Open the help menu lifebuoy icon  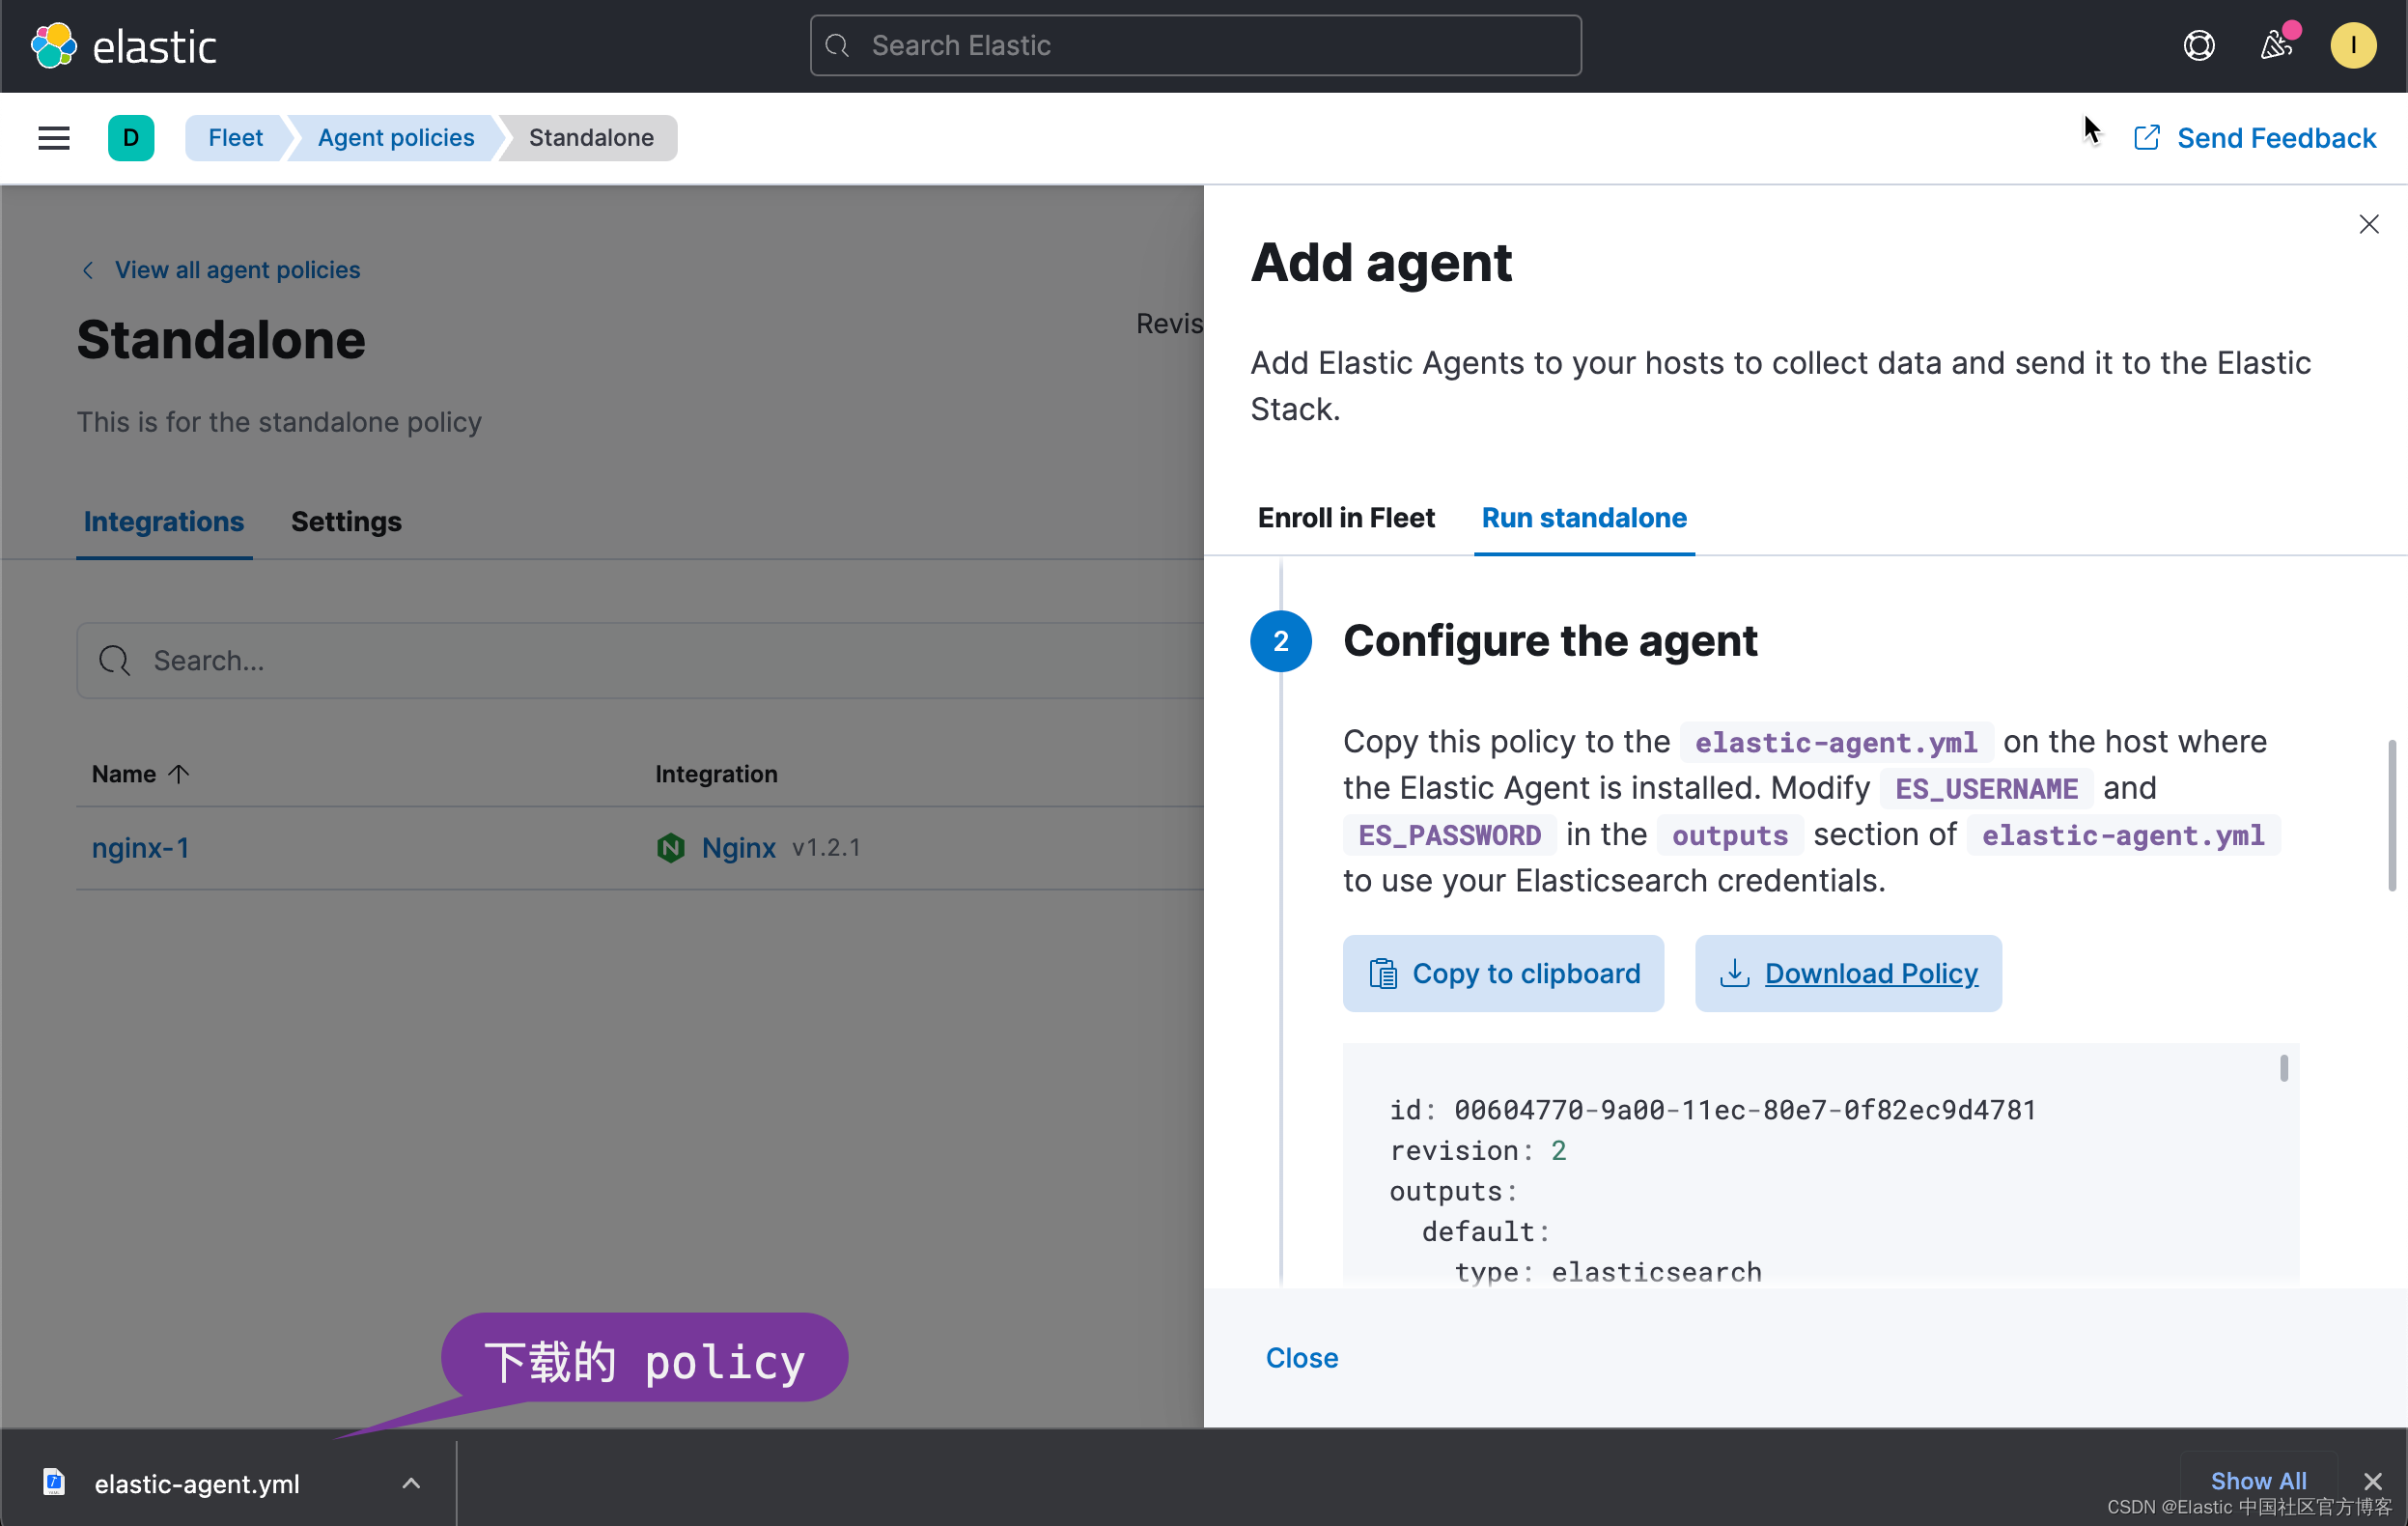(2198, 46)
